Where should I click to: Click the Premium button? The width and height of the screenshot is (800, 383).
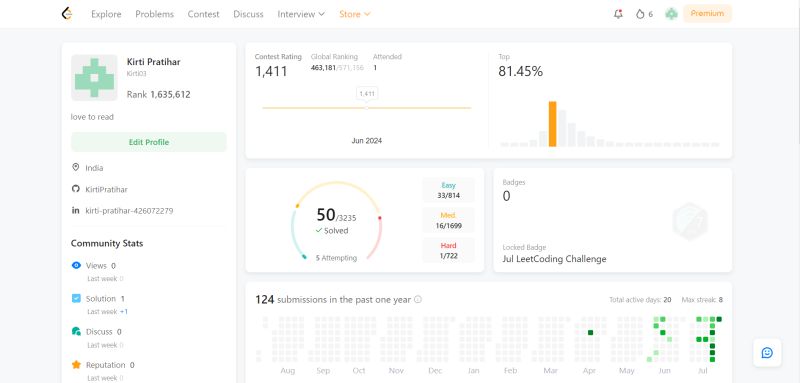[707, 14]
